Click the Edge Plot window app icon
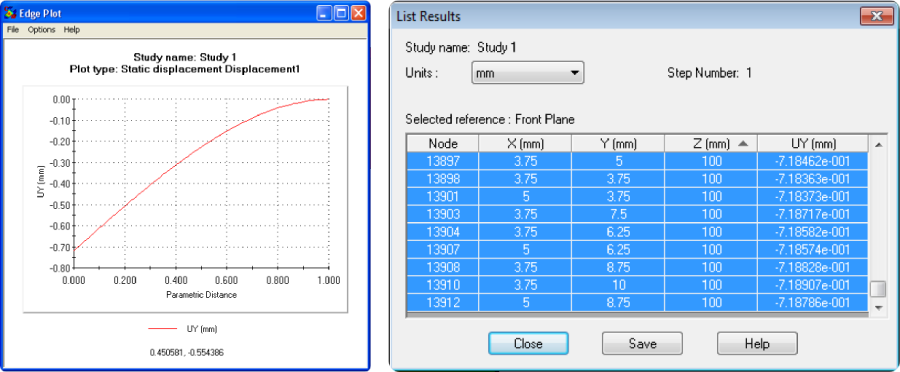Image resolution: width=900 pixels, height=372 pixels. click(9, 13)
